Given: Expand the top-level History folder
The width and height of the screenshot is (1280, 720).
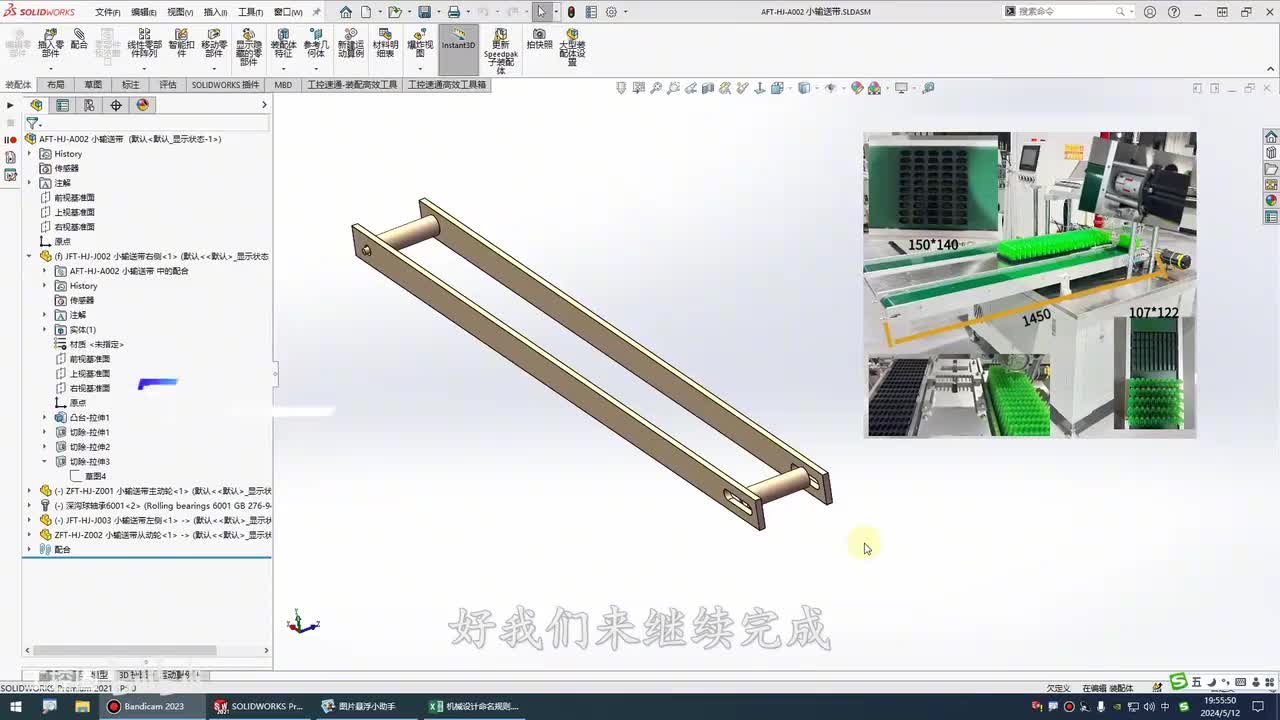Looking at the screenshot, I should pyautogui.click(x=29, y=154).
